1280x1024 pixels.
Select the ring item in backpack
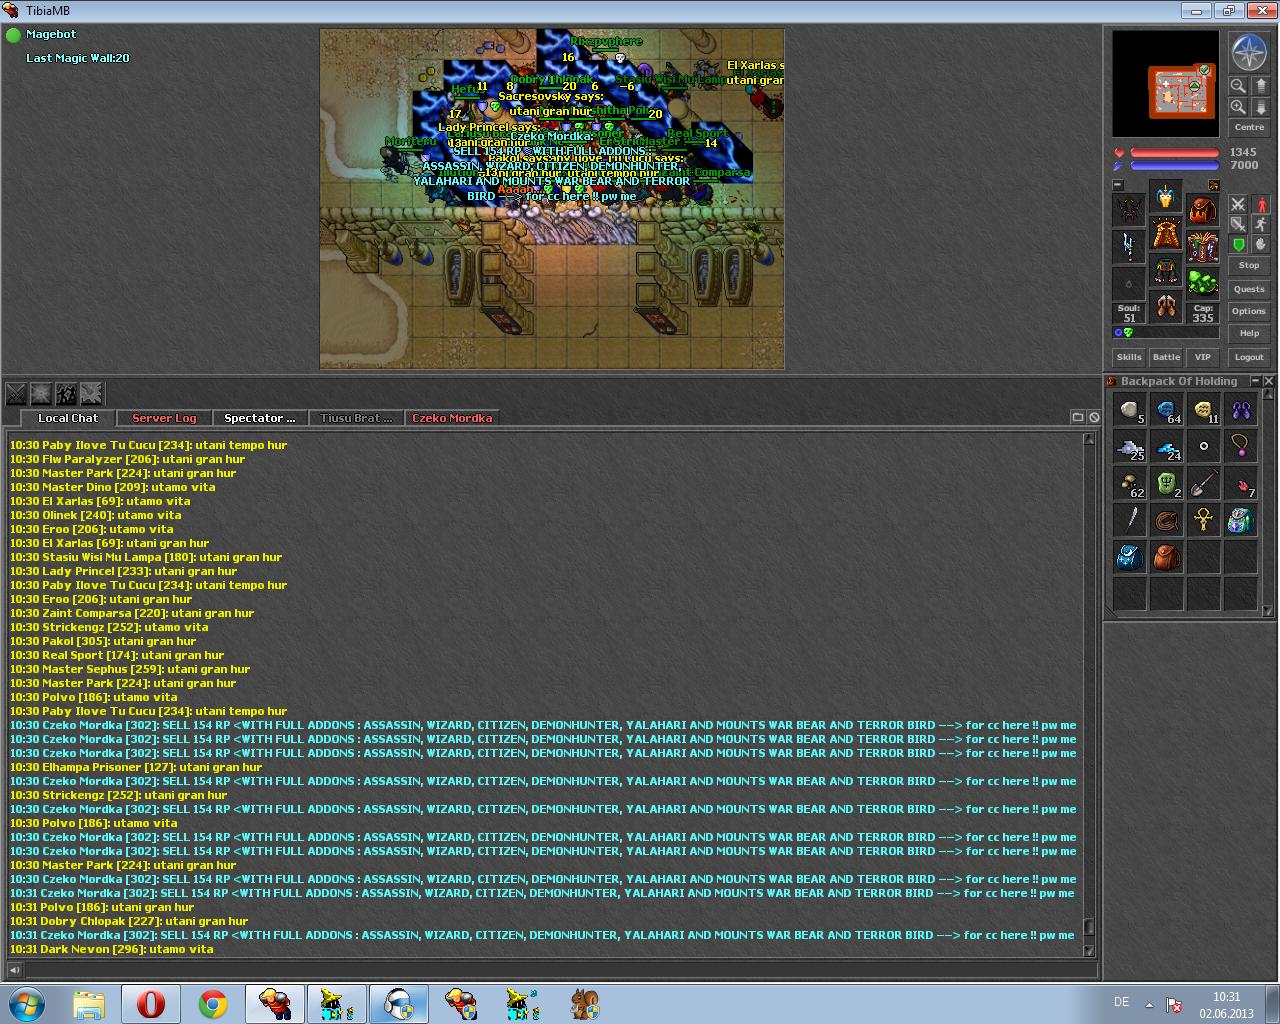click(x=1203, y=447)
